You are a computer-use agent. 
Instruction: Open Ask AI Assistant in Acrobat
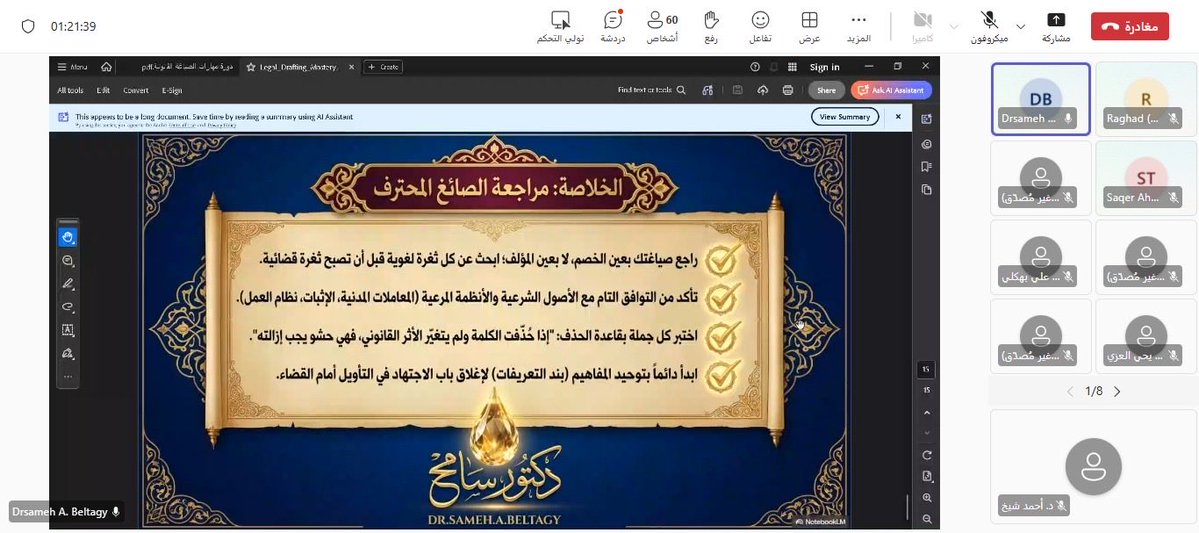click(891, 90)
